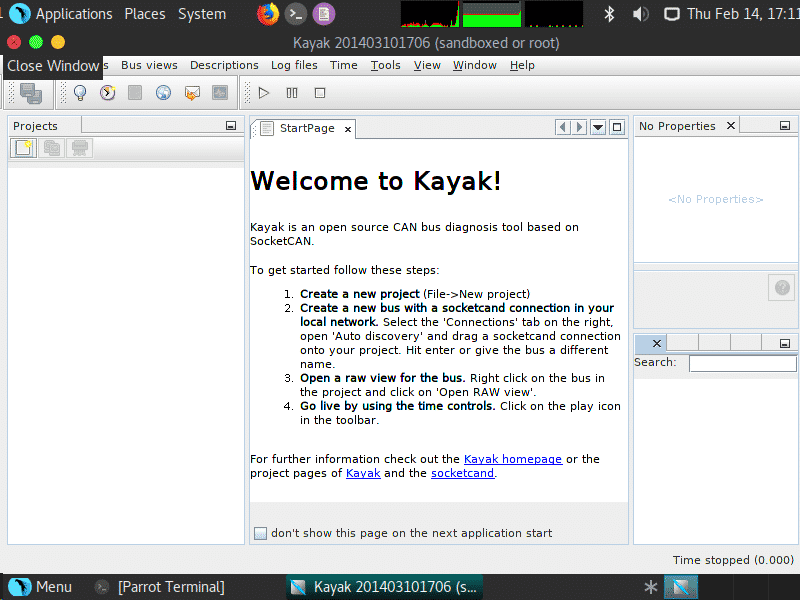Click the globe toolbar icon
This screenshot has height=600, width=800.
(x=163, y=93)
